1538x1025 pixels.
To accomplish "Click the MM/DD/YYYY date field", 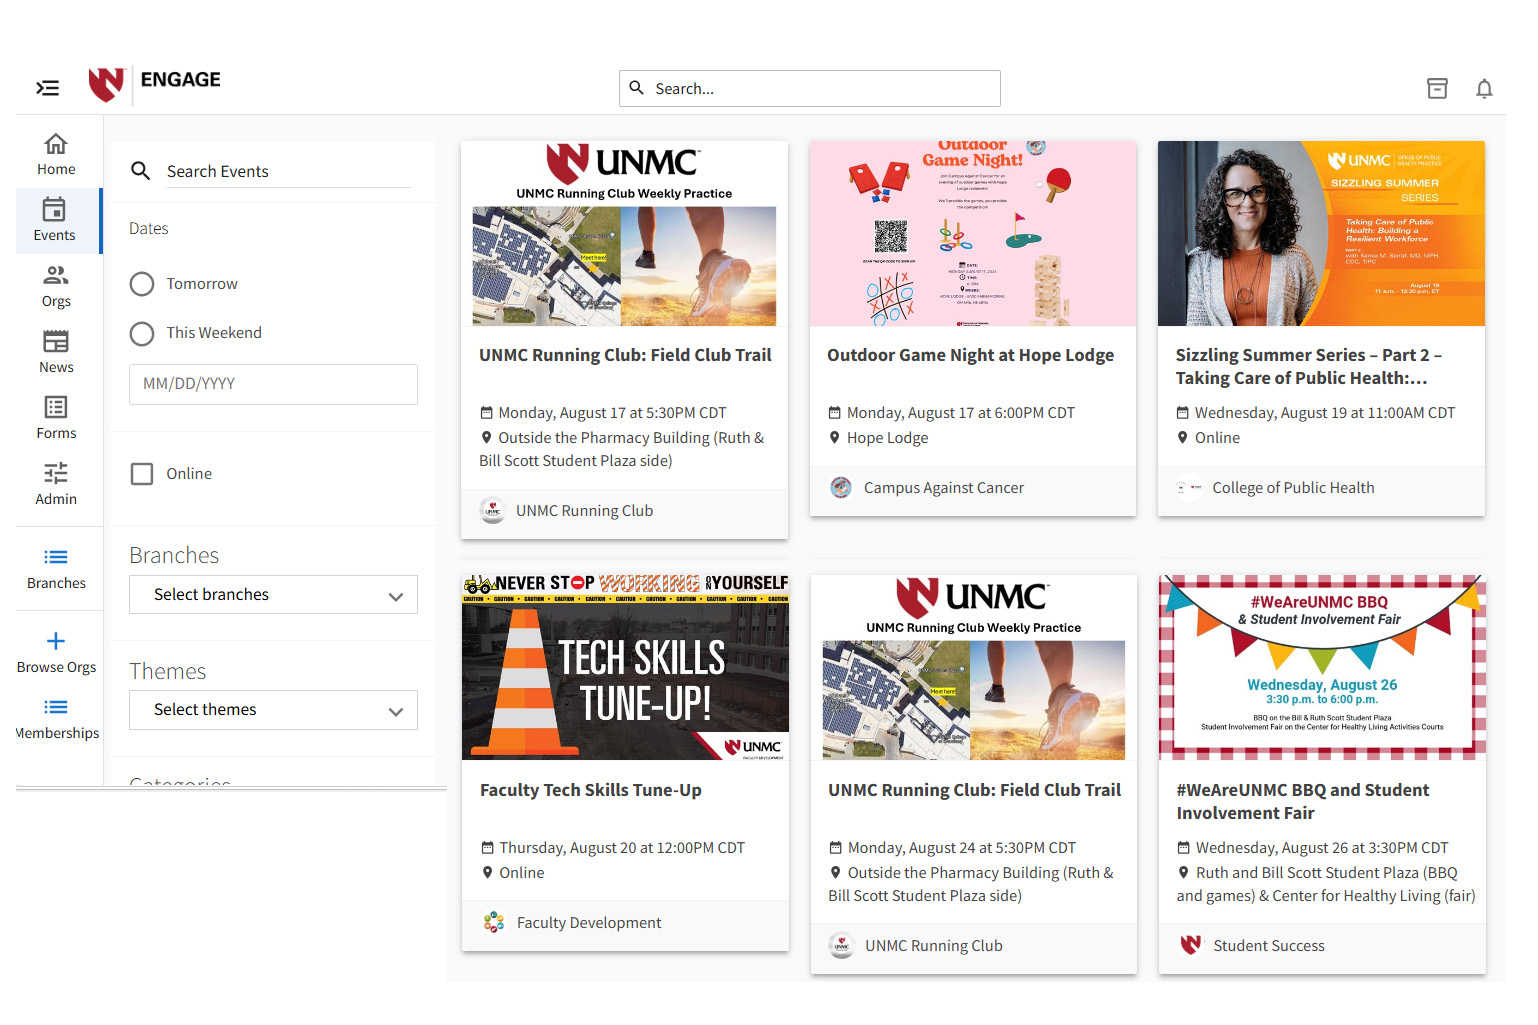I will pos(273,384).
